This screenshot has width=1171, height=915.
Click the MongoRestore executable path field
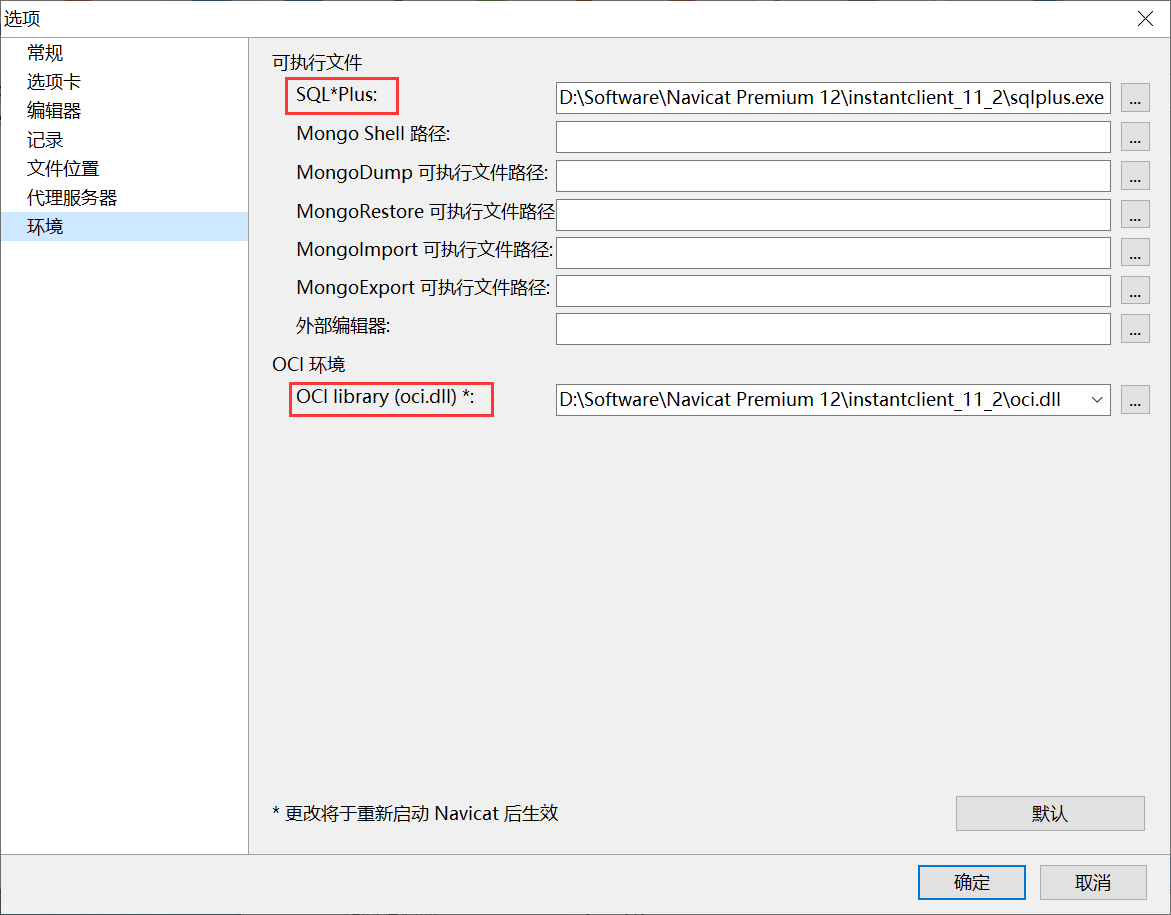click(x=833, y=215)
